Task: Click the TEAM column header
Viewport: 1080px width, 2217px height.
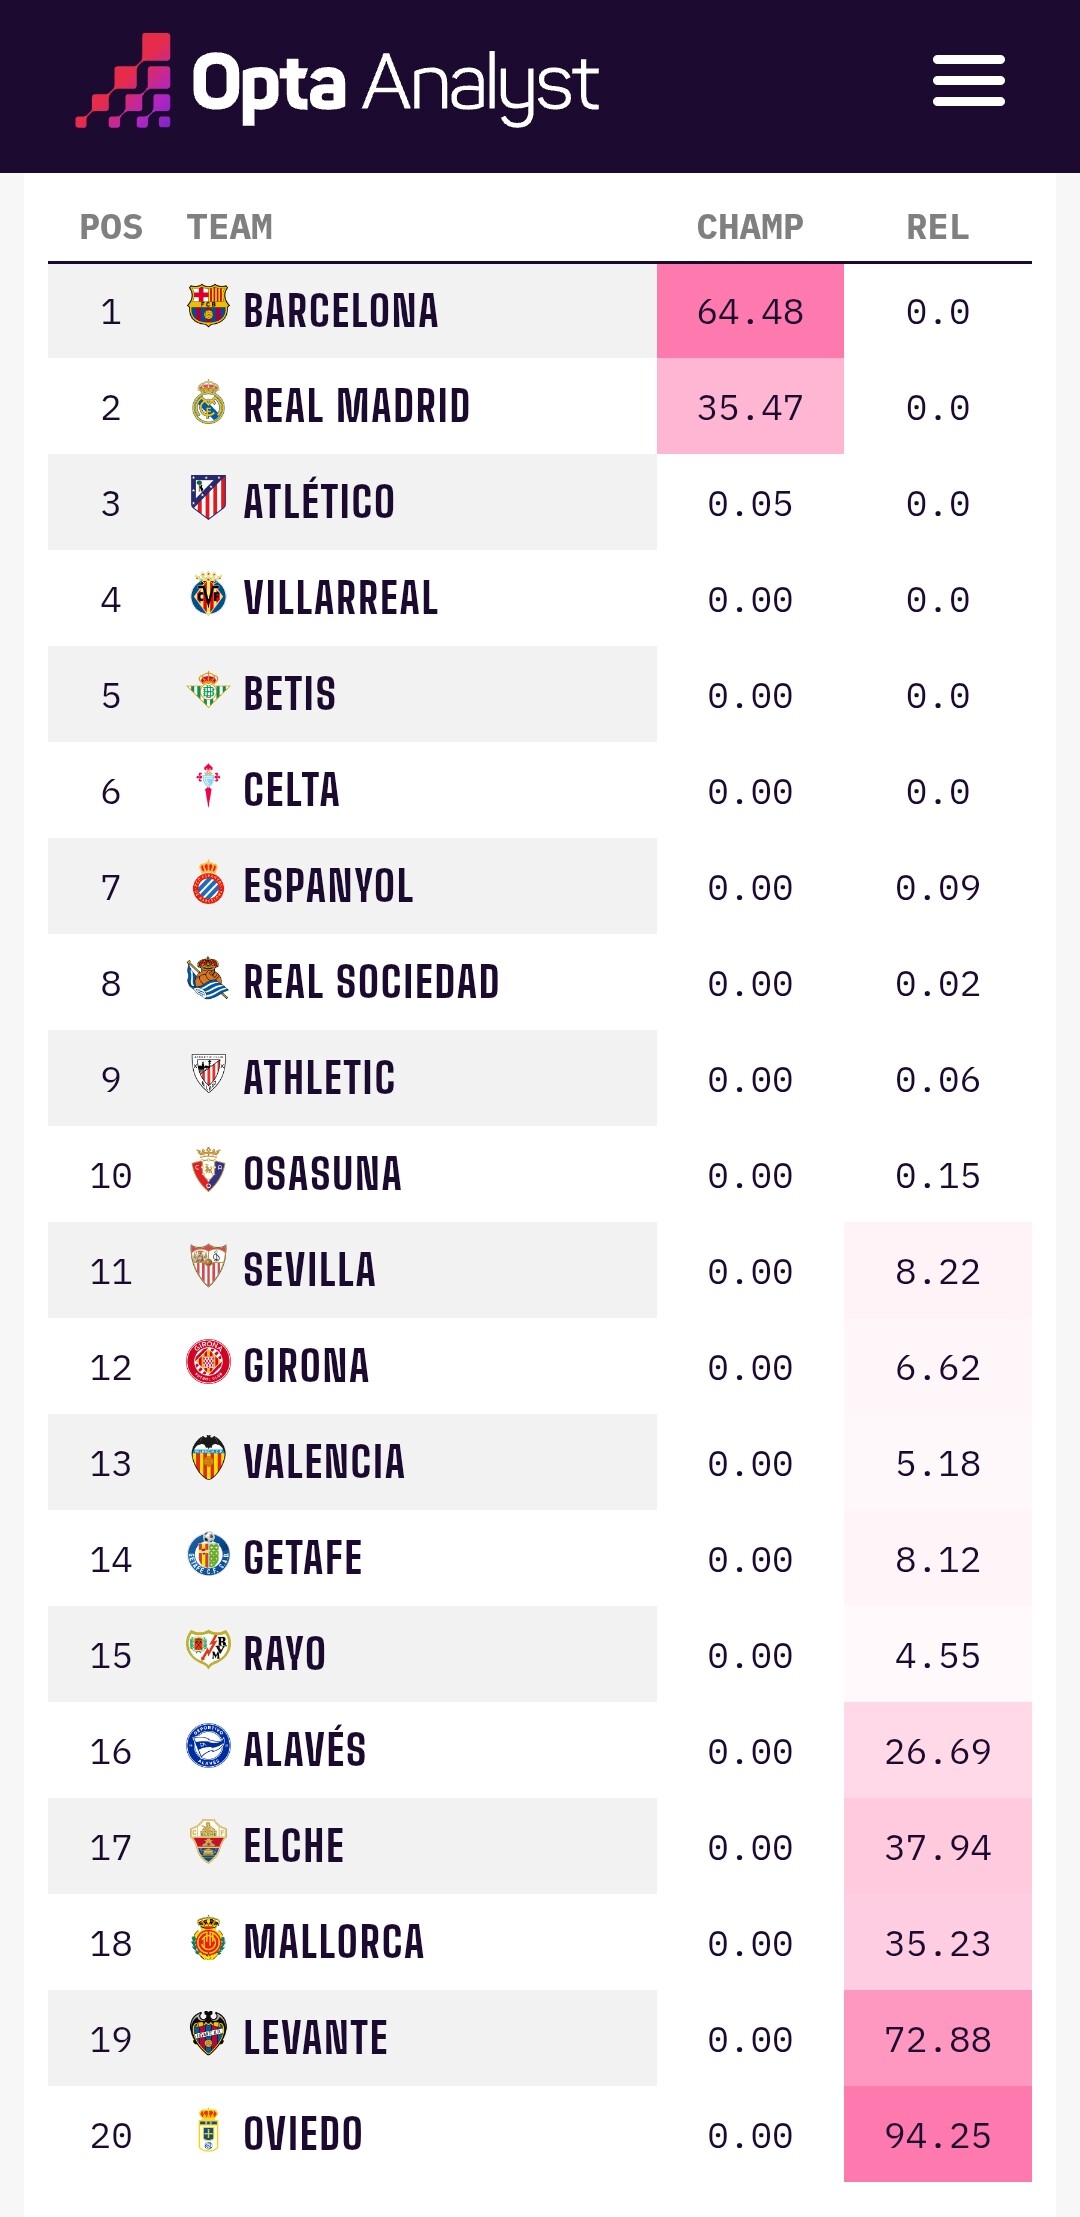Action: 230,227
